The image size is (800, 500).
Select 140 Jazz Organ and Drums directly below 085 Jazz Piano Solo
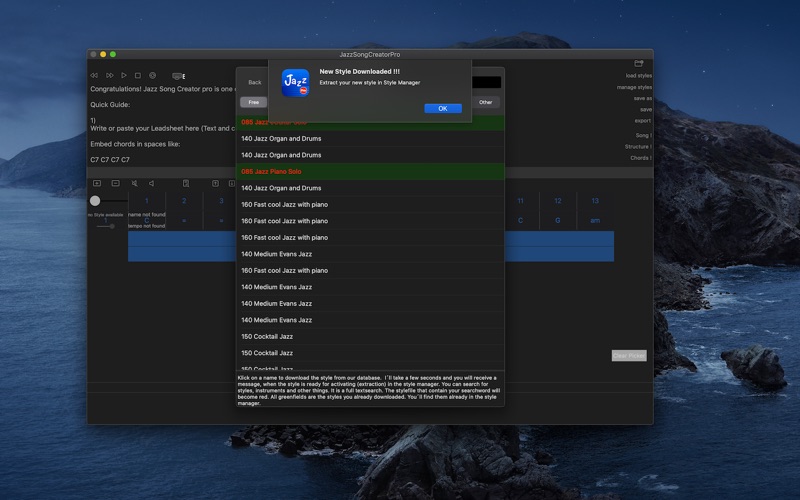point(370,188)
